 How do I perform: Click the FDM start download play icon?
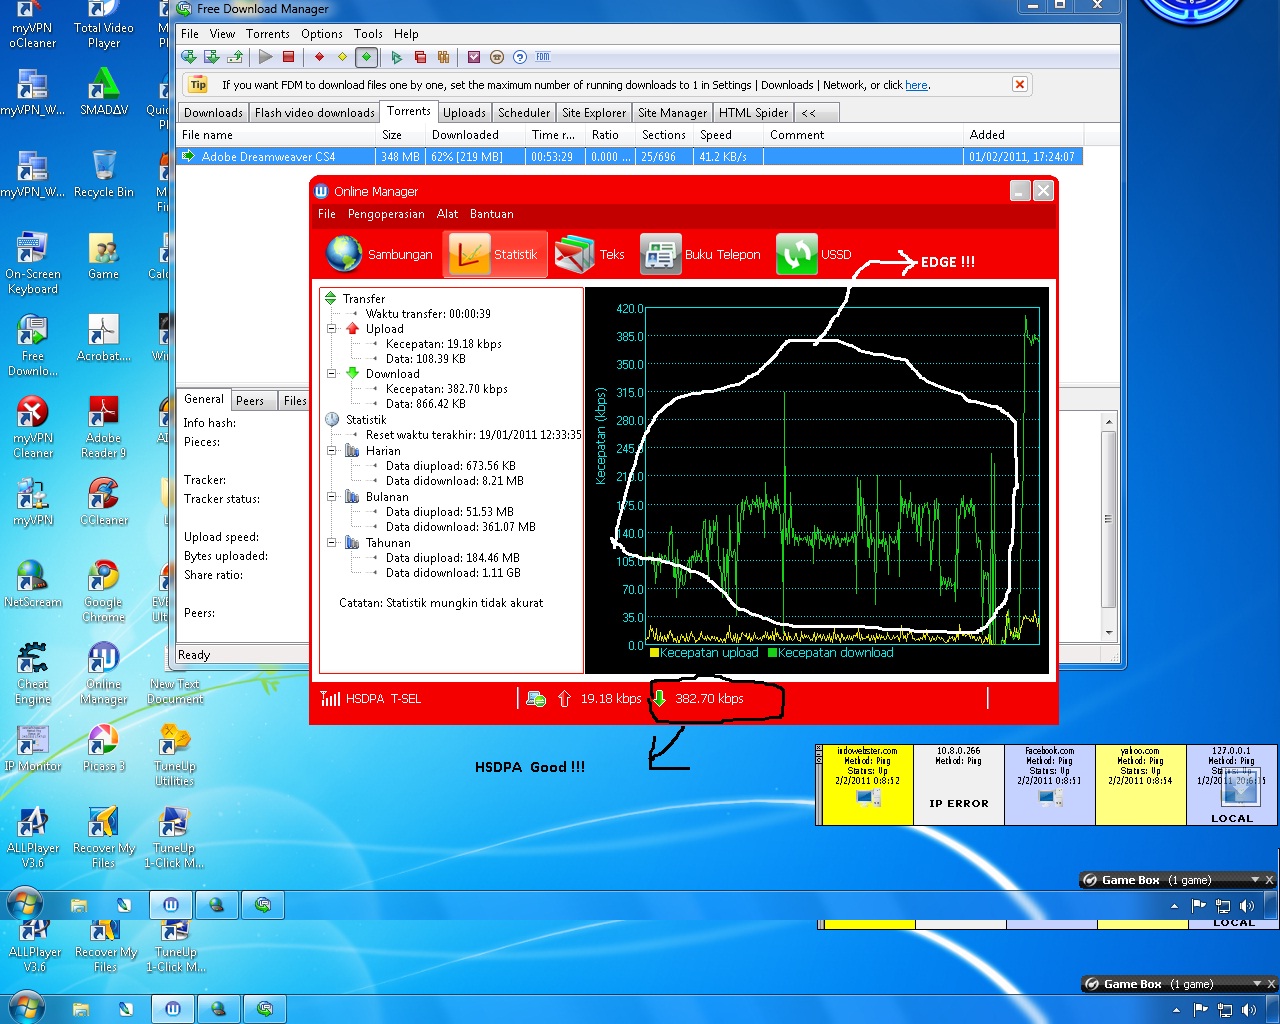pyautogui.click(x=265, y=57)
